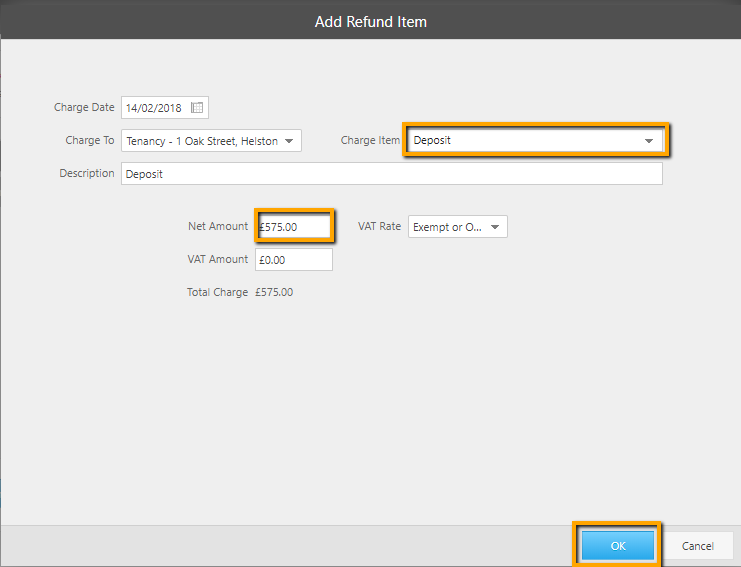Viewport: 741px width, 567px height.
Task: Select the Tenancy - 1 Oak Street combo box
Action: click(211, 141)
